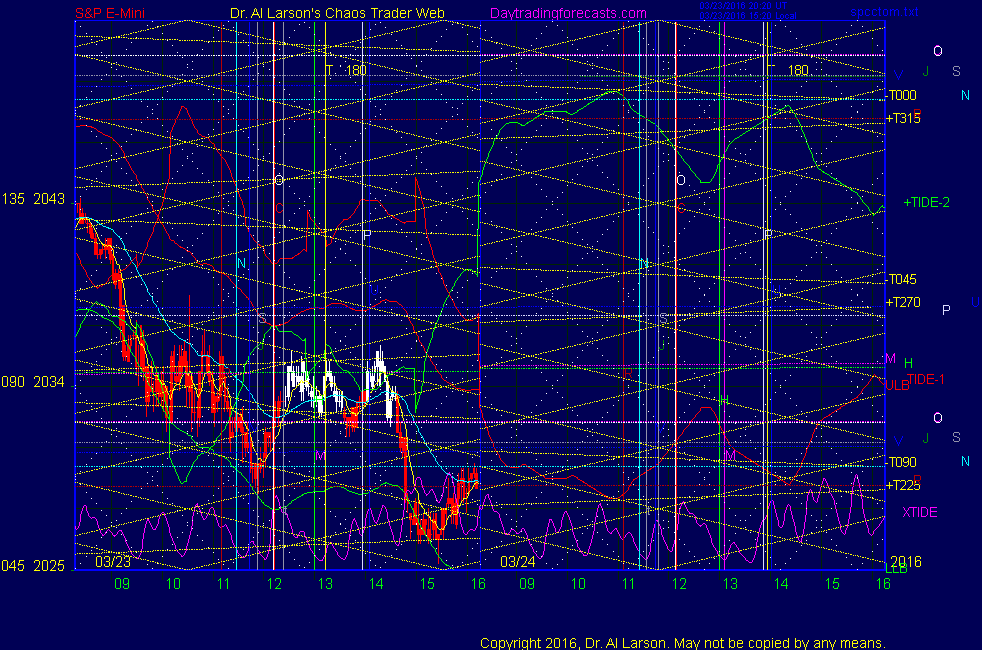The image size is (982, 650).
Task: Select the '-T090' level label
Action: coord(901,462)
